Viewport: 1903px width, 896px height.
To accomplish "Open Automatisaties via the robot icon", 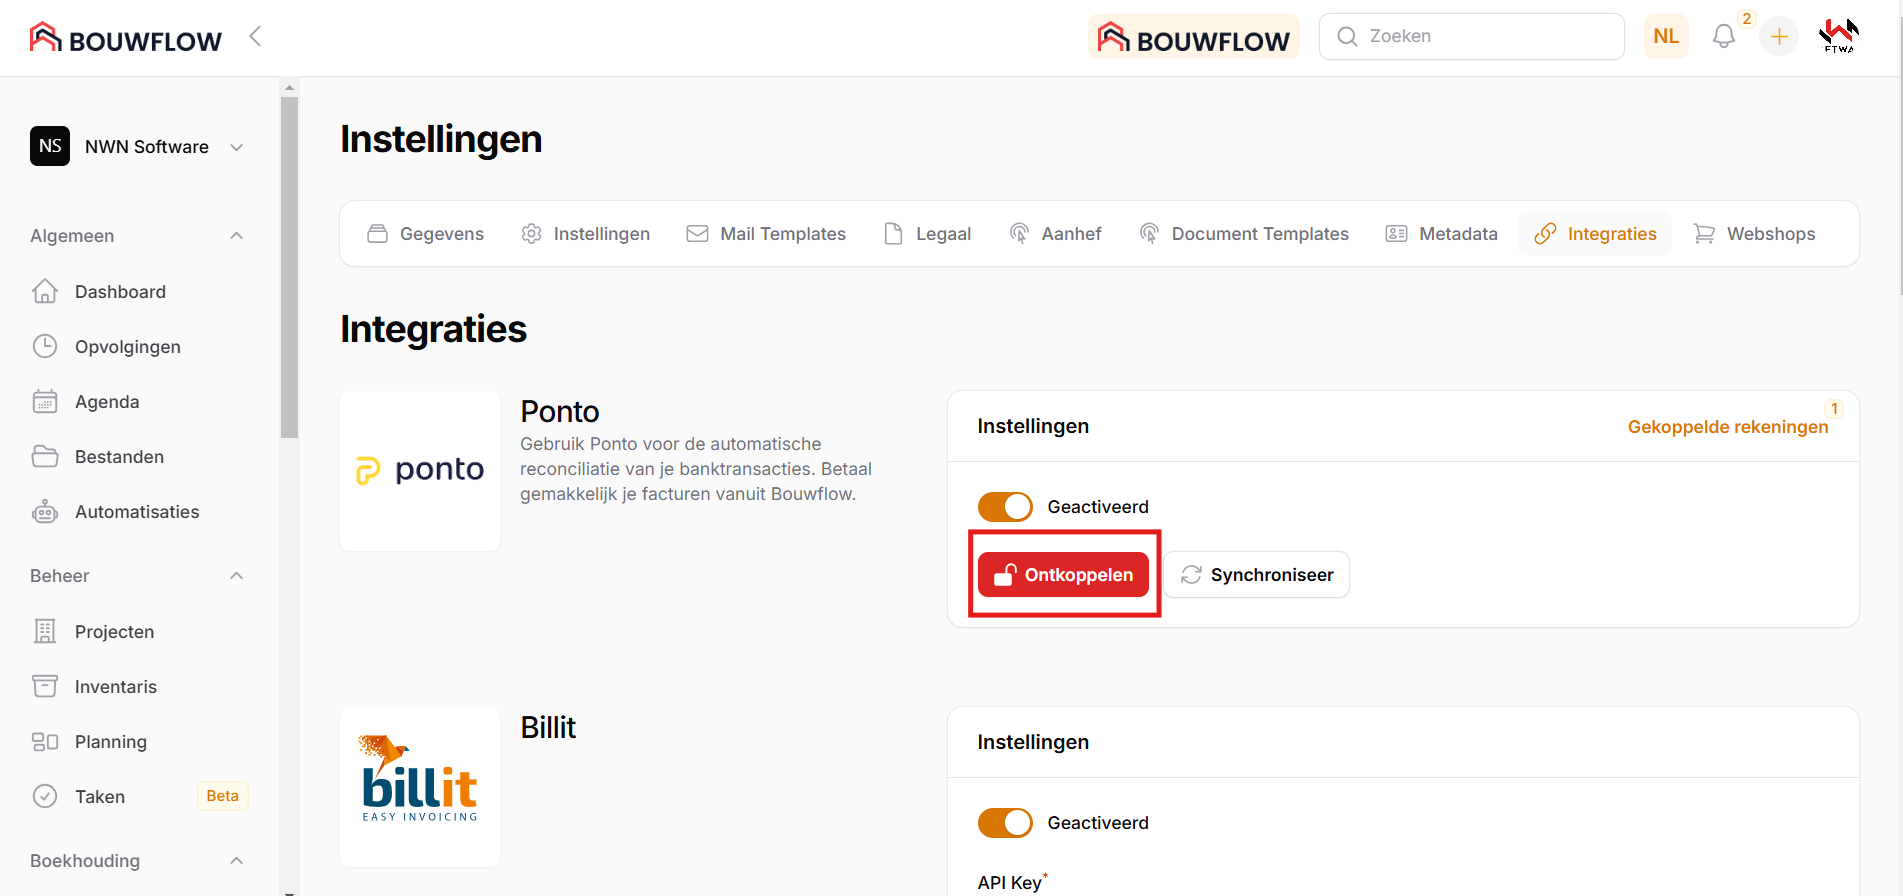I will [45, 511].
